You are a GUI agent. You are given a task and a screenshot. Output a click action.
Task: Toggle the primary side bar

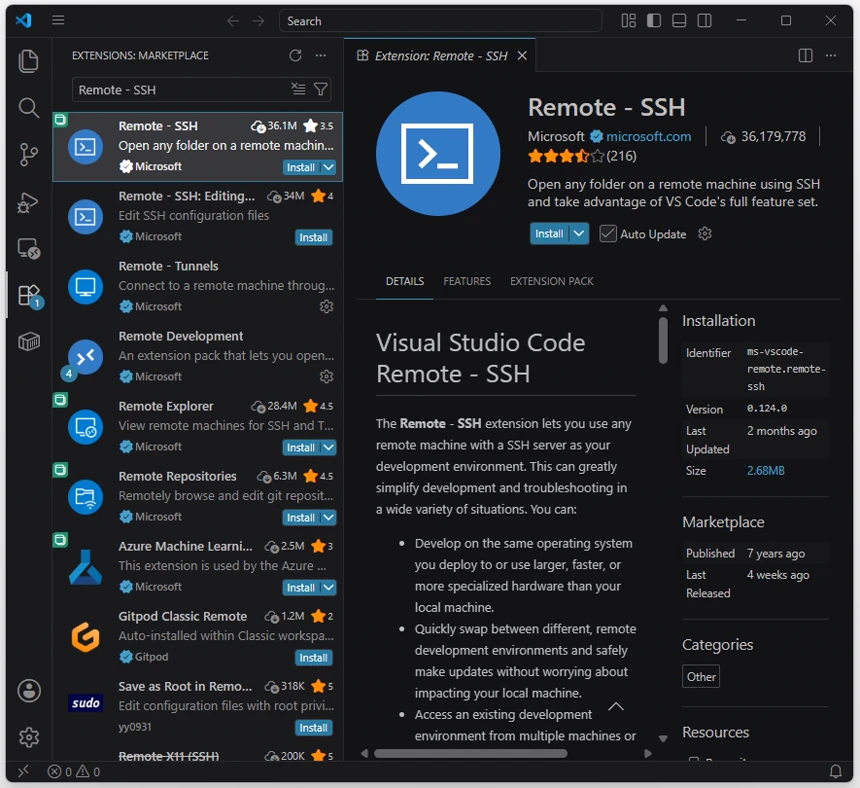654,21
